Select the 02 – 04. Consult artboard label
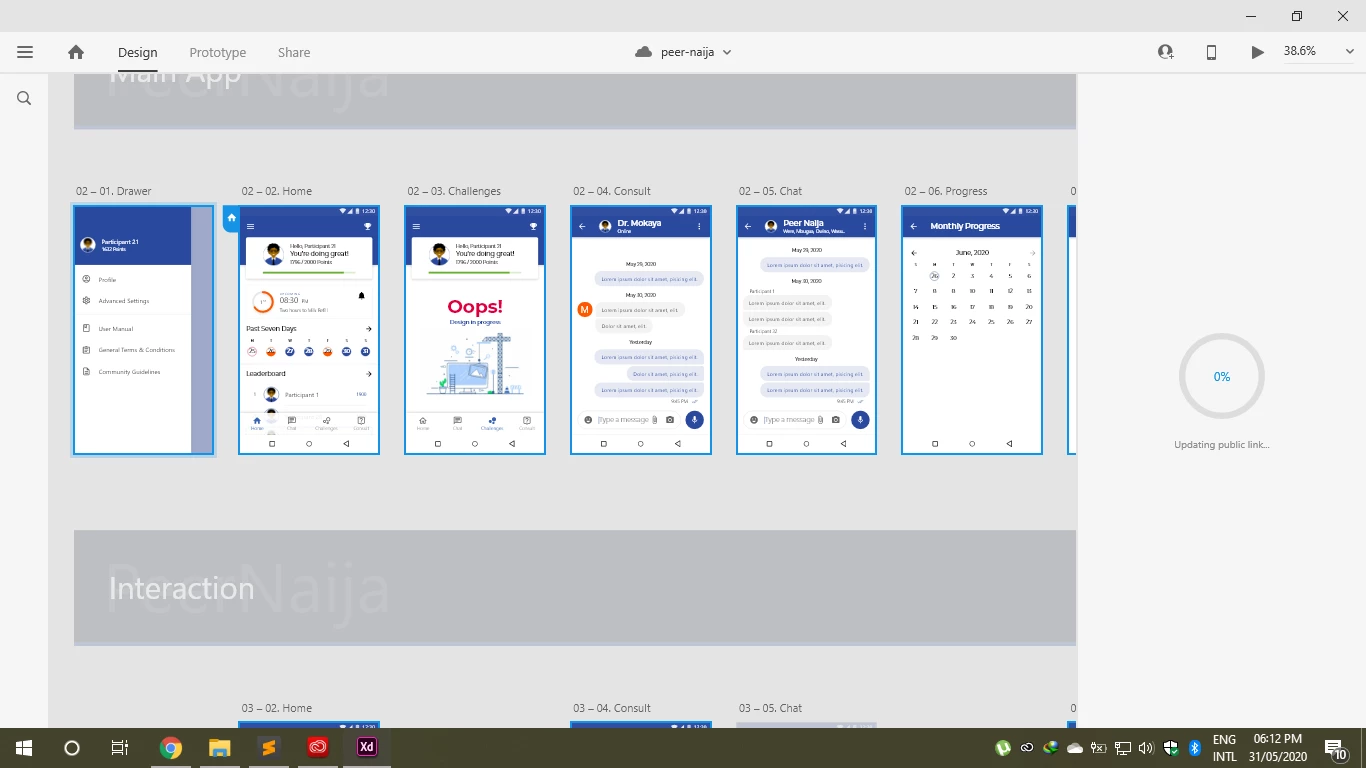Viewport: 1366px width, 768px height. [x=612, y=191]
